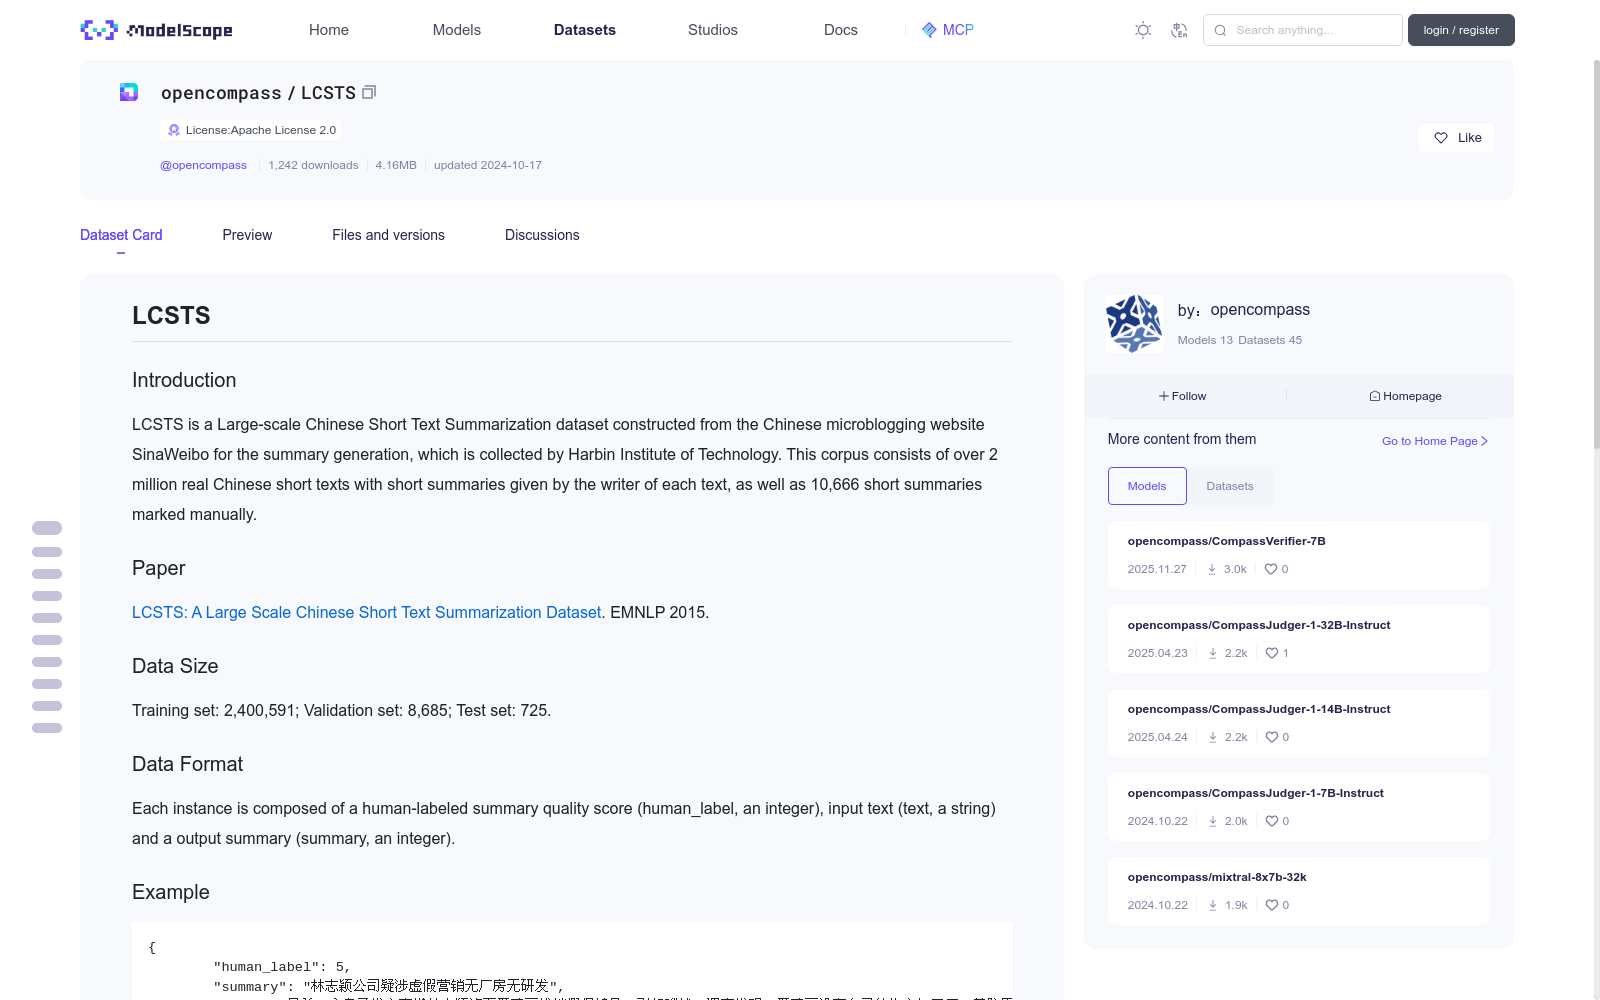Screen dimensions: 1600x1000
Task: Click the MCP diamond icon
Action: coord(929,30)
